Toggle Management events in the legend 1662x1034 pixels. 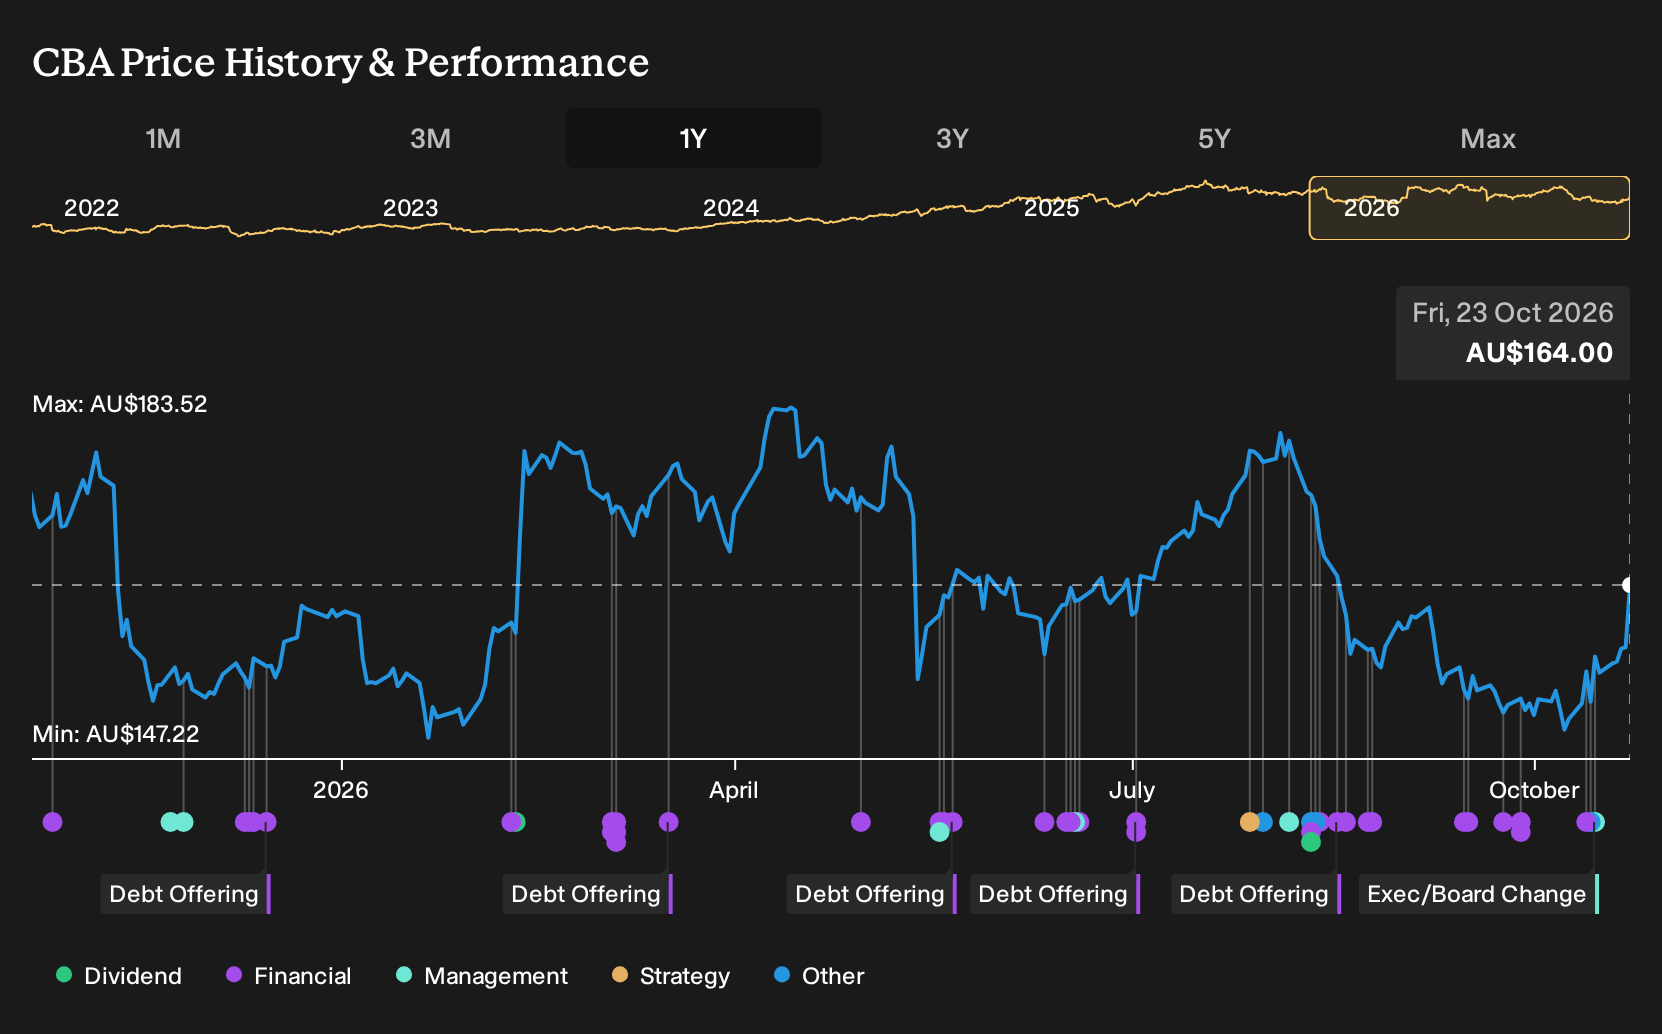[x=481, y=975]
